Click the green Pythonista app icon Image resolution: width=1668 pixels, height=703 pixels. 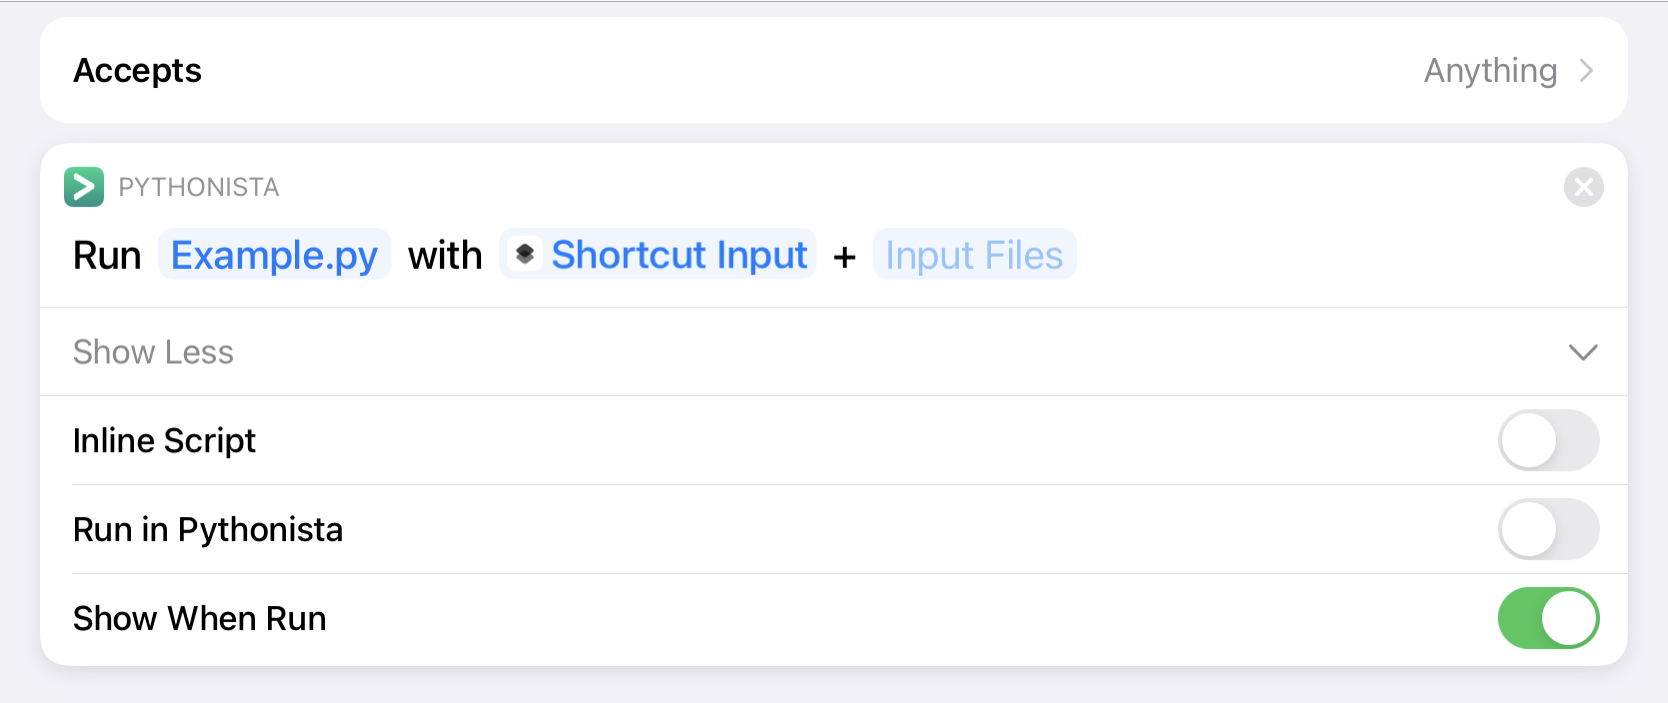(84, 187)
